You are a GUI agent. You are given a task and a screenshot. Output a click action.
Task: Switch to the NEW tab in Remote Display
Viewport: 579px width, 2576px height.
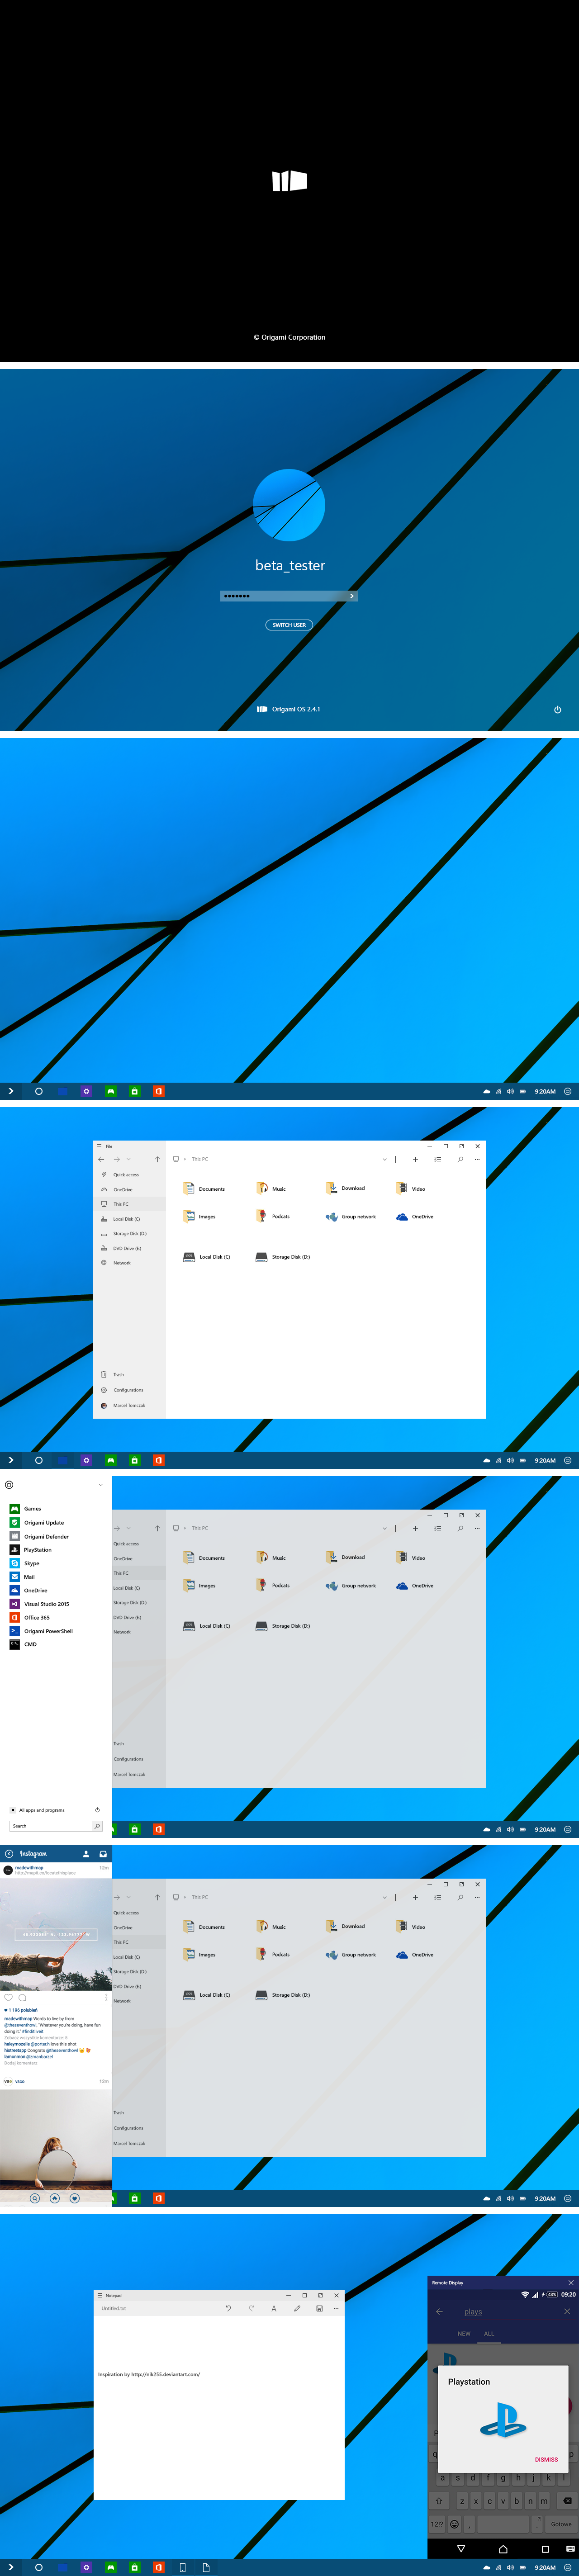pos(464,2333)
